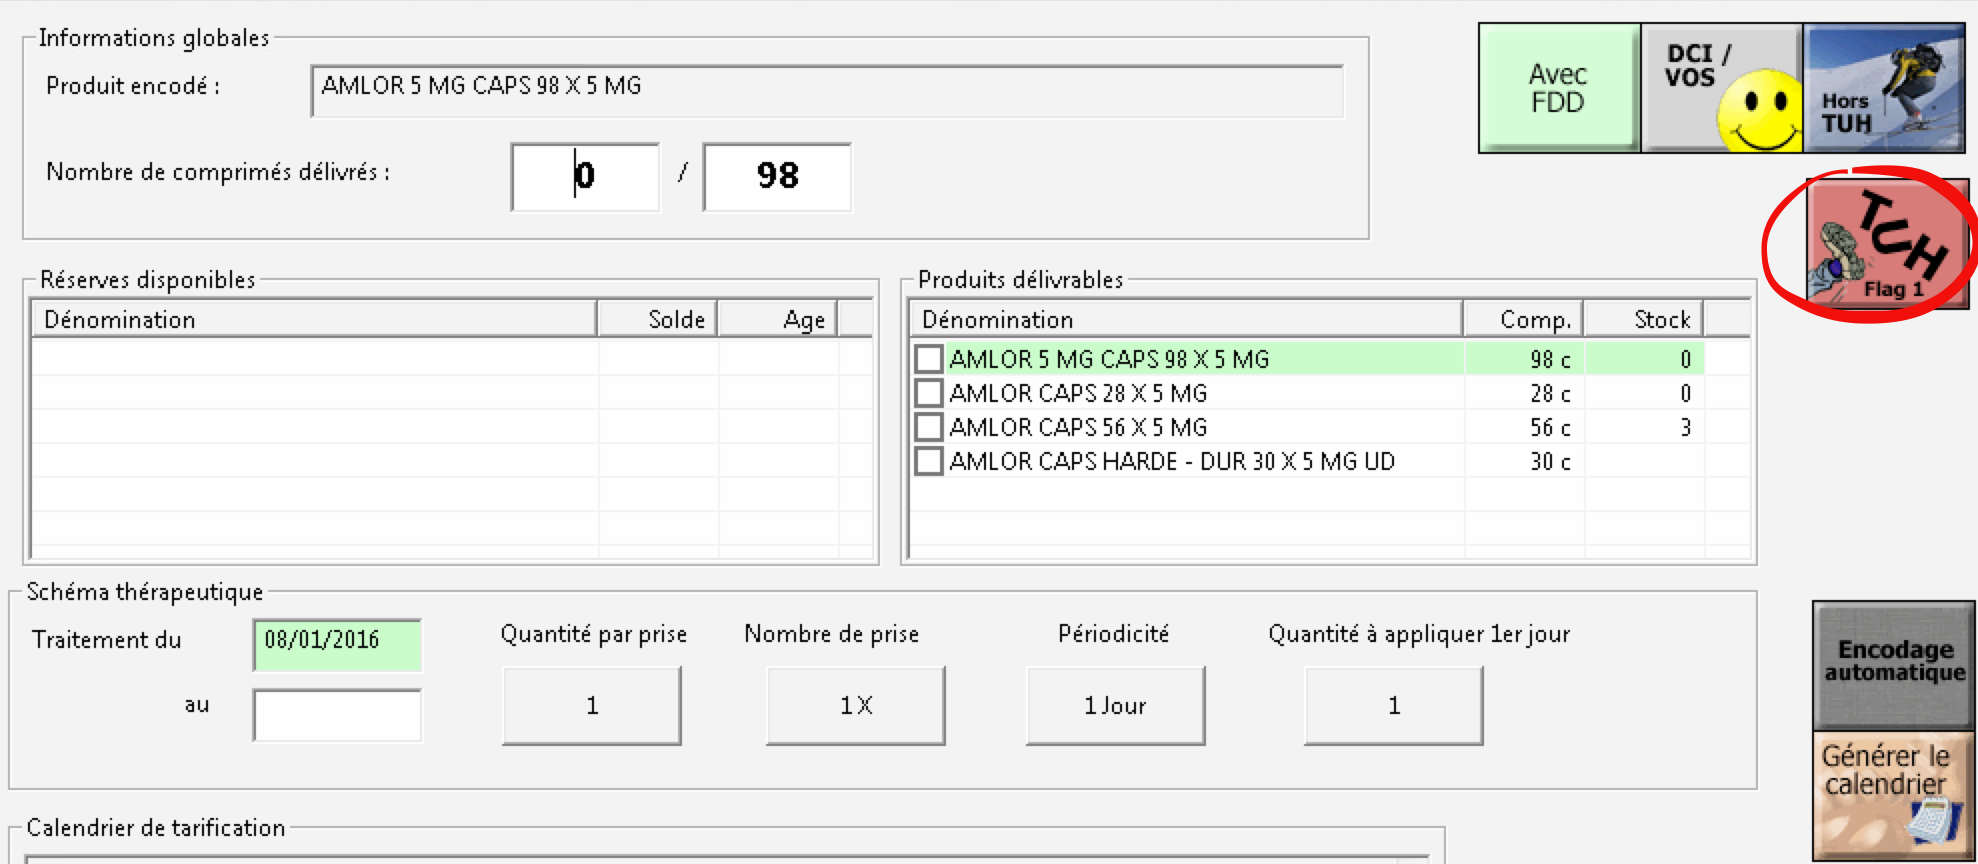Click the 98 c Comp. cell
The height and width of the screenshot is (864, 1978).
1524,359
